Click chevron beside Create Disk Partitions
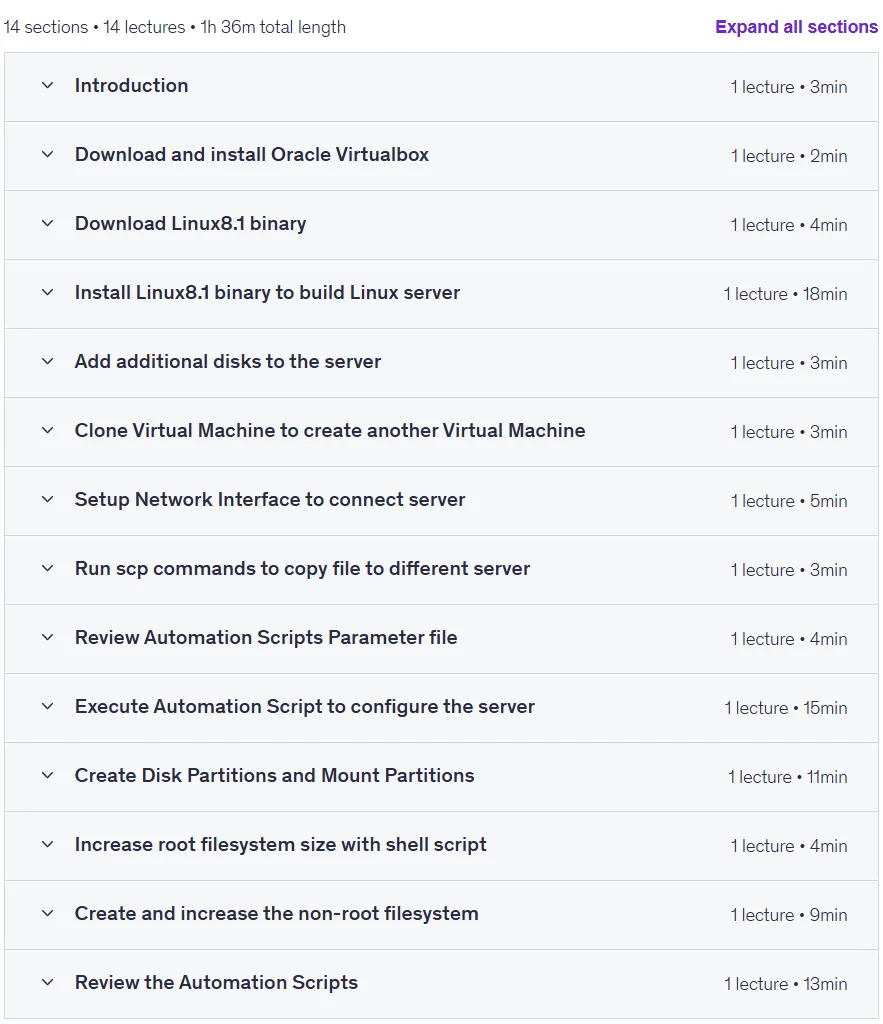The image size is (883, 1024). pos(48,776)
